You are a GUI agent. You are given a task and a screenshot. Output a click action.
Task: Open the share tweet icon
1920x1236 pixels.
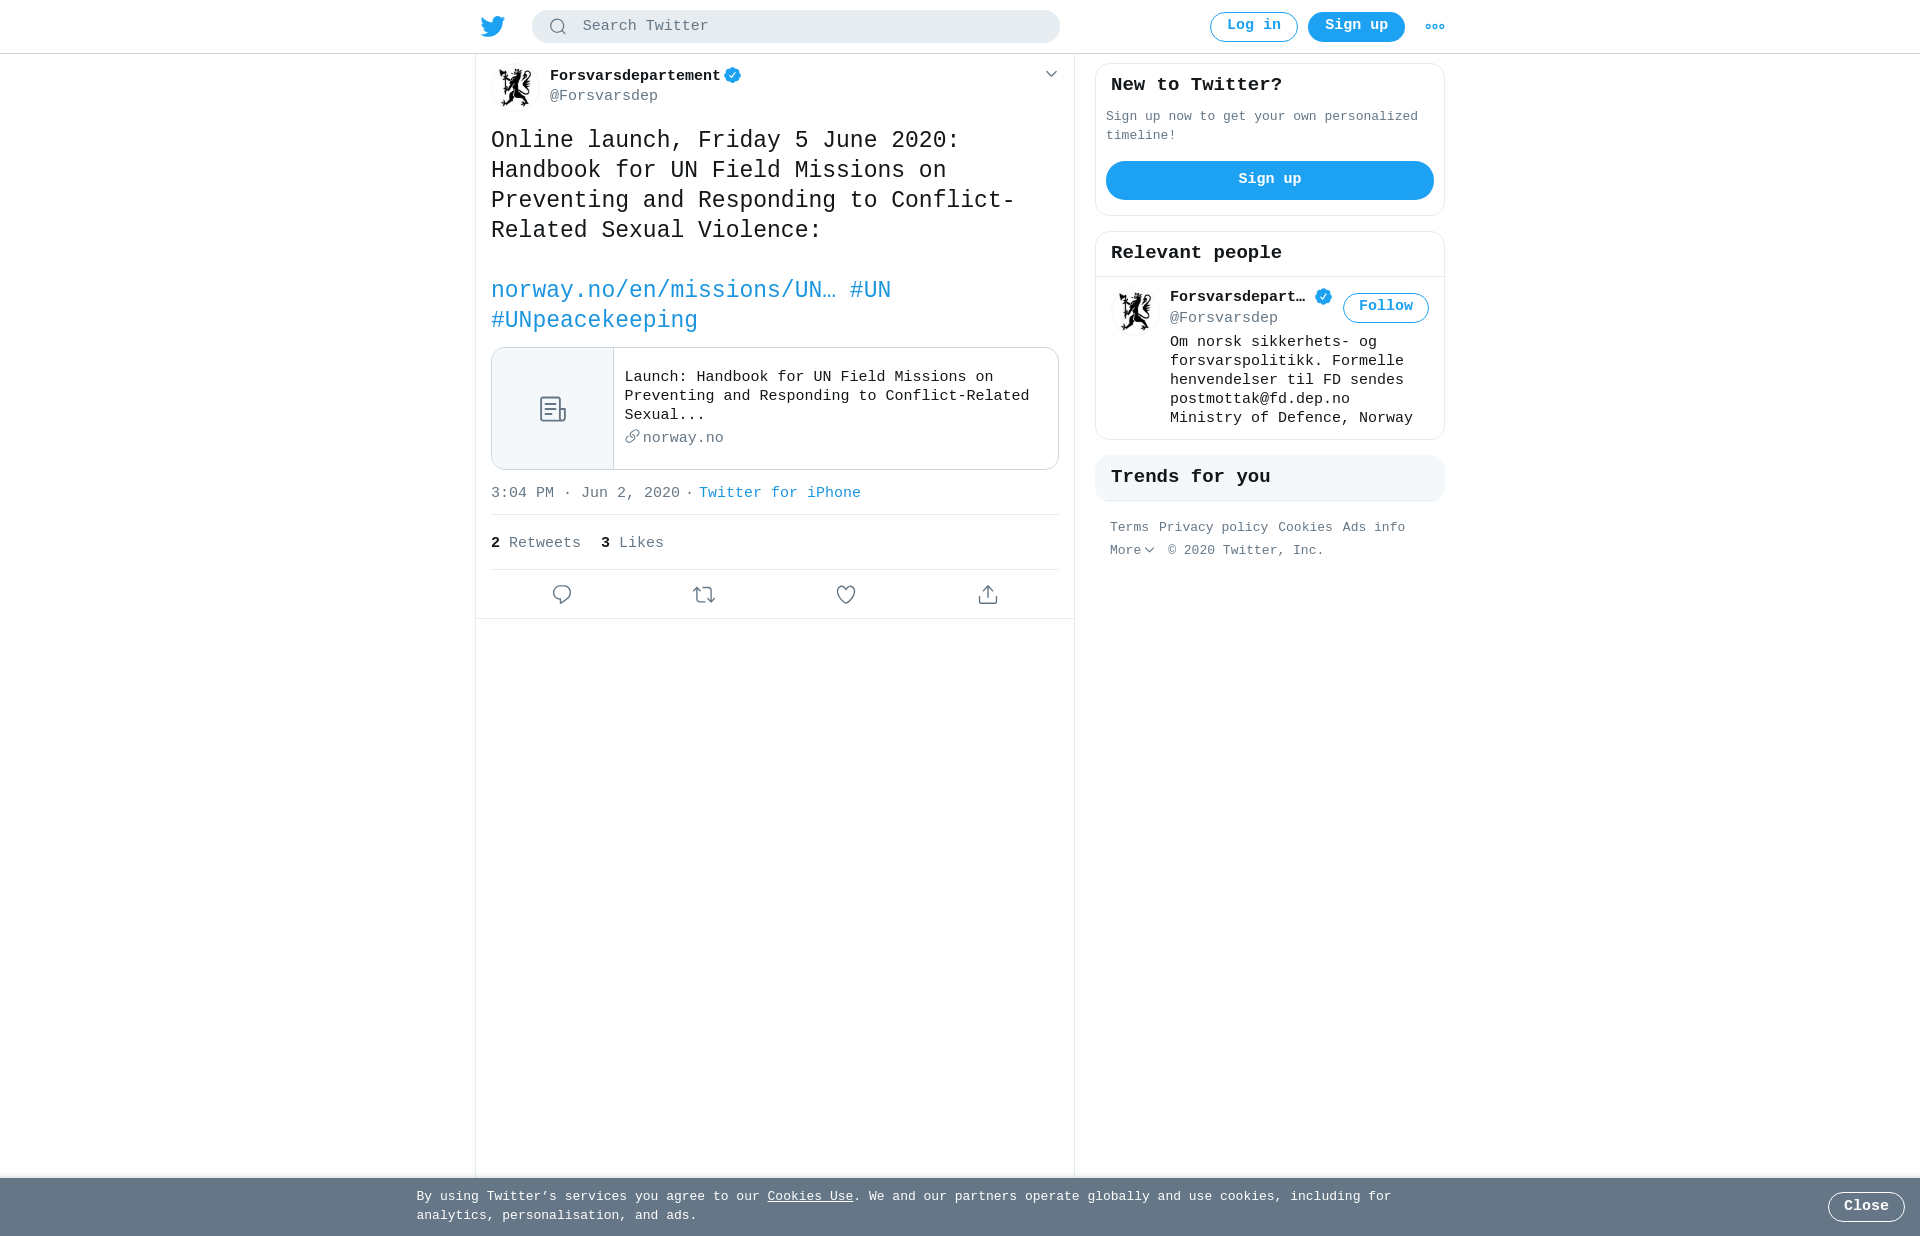pos(988,595)
